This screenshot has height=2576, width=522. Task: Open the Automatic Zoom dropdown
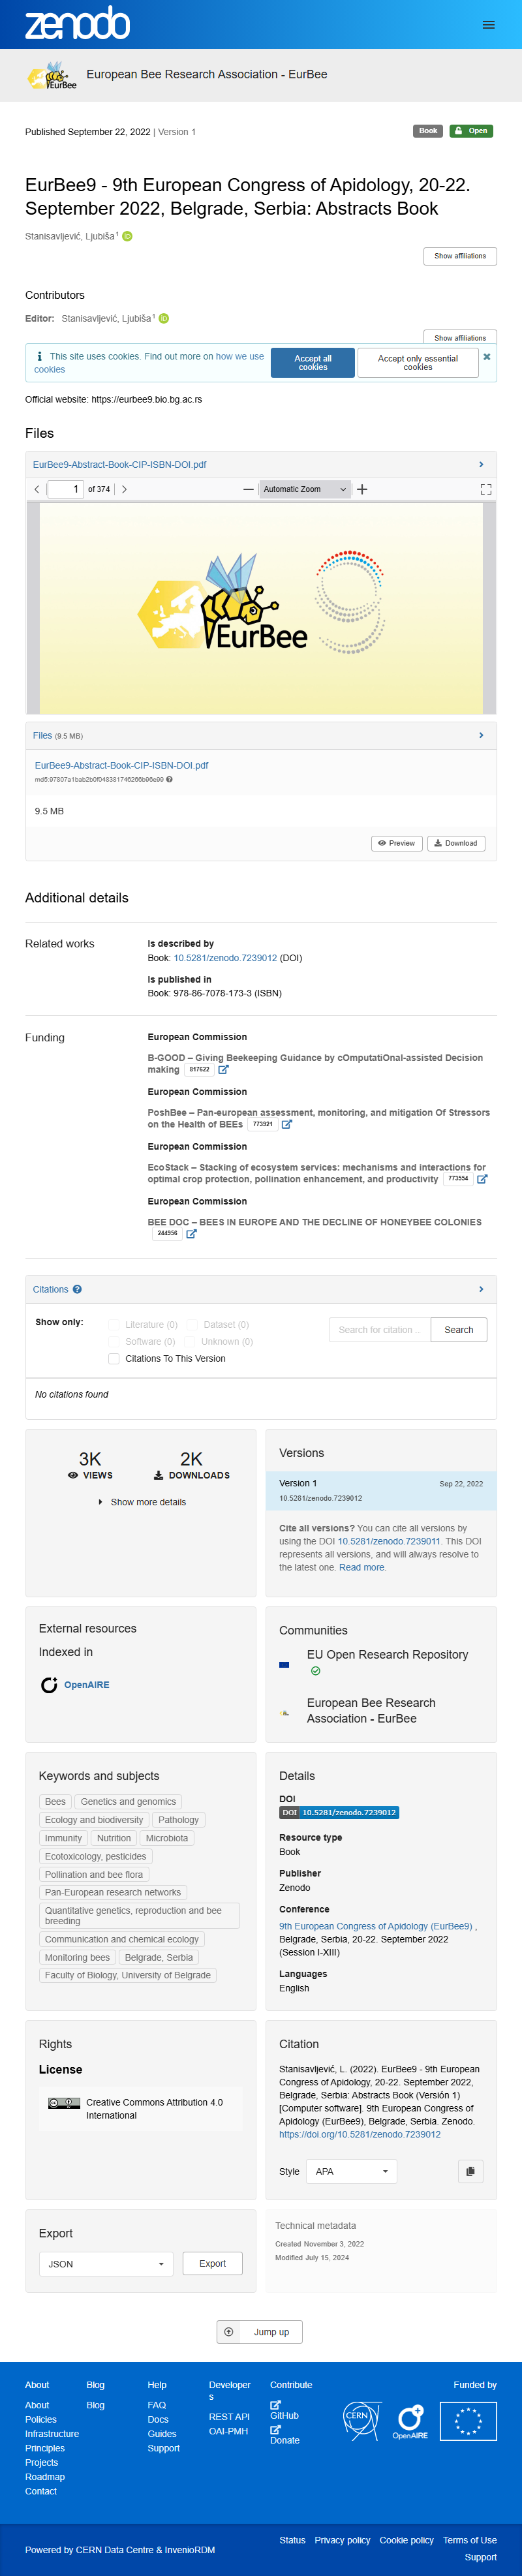point(304,489)
